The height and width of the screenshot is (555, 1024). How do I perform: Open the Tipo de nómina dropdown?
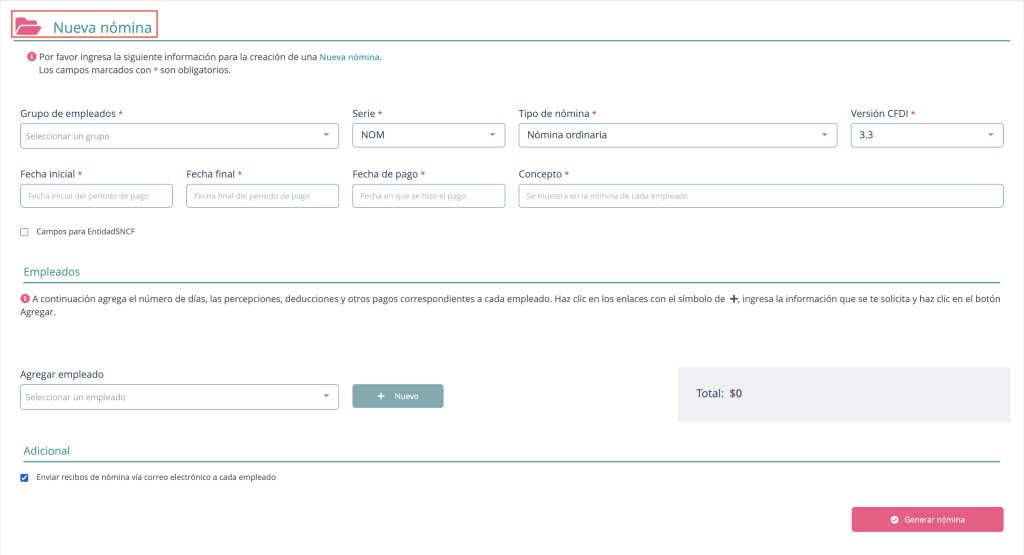[x=677, y=135]
